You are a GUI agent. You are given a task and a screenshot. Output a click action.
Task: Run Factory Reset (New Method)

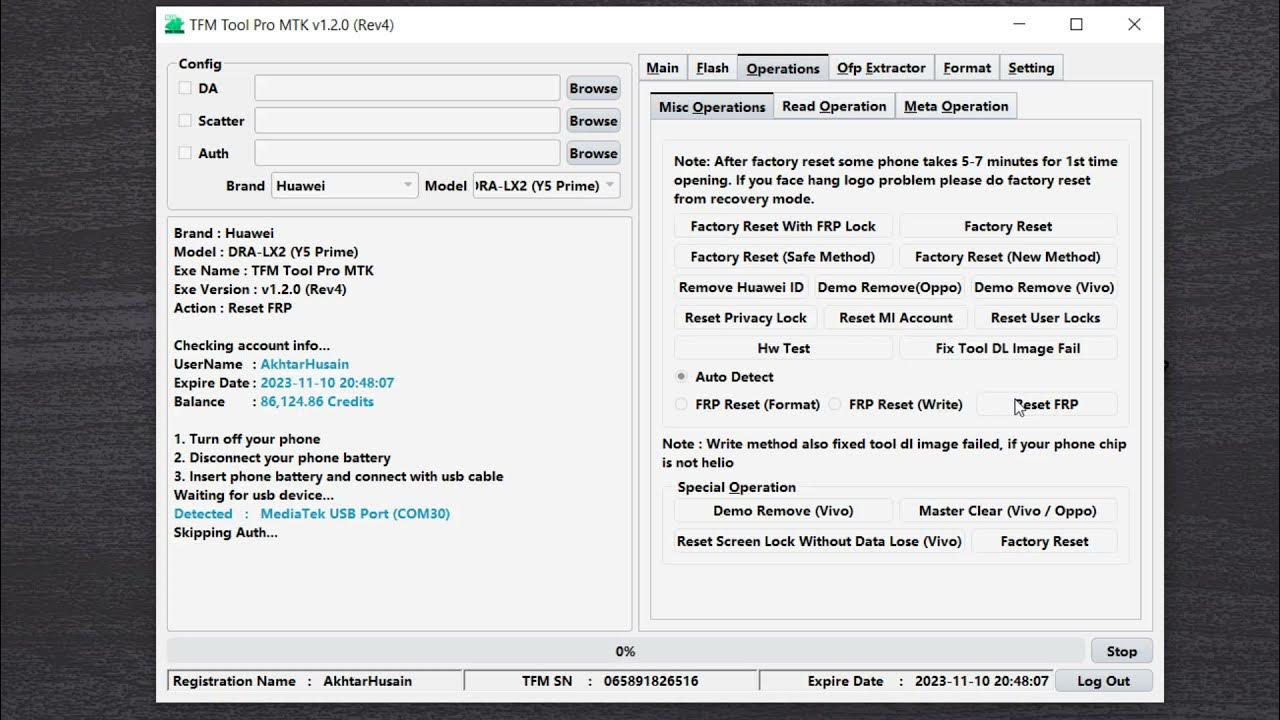(1008, 257)
